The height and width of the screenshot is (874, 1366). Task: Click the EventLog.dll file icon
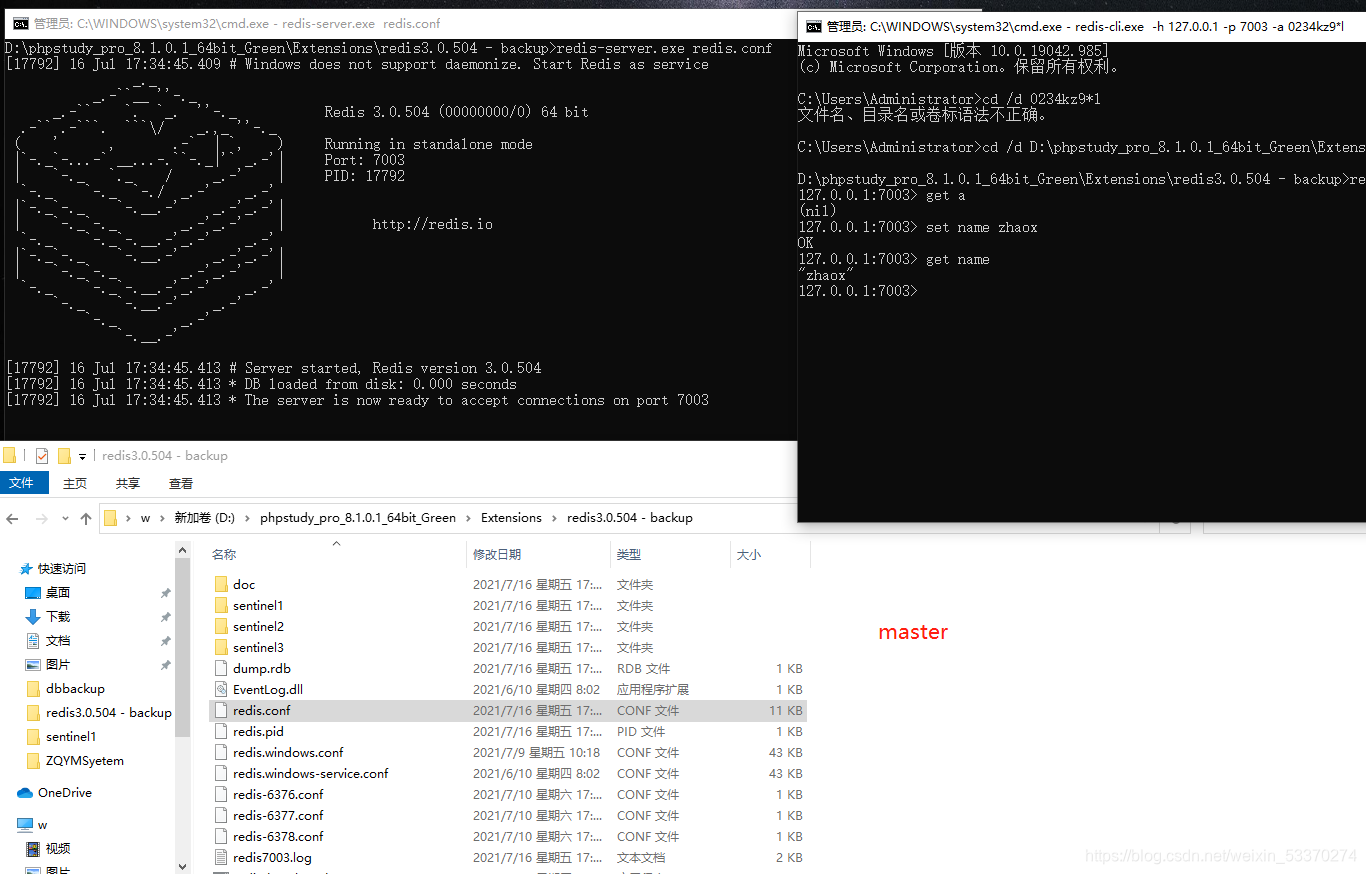tap(221, 689)
